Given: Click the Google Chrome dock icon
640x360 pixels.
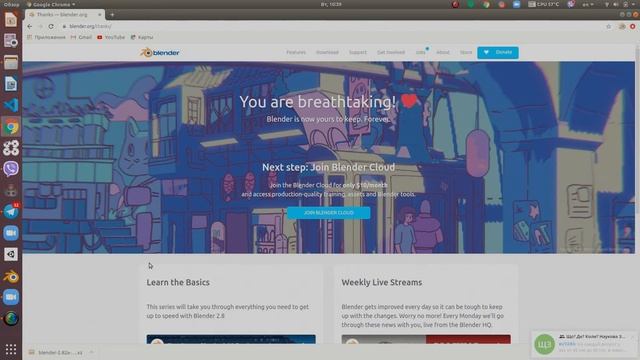Looking at the screenshot, I should click(11, 127).
